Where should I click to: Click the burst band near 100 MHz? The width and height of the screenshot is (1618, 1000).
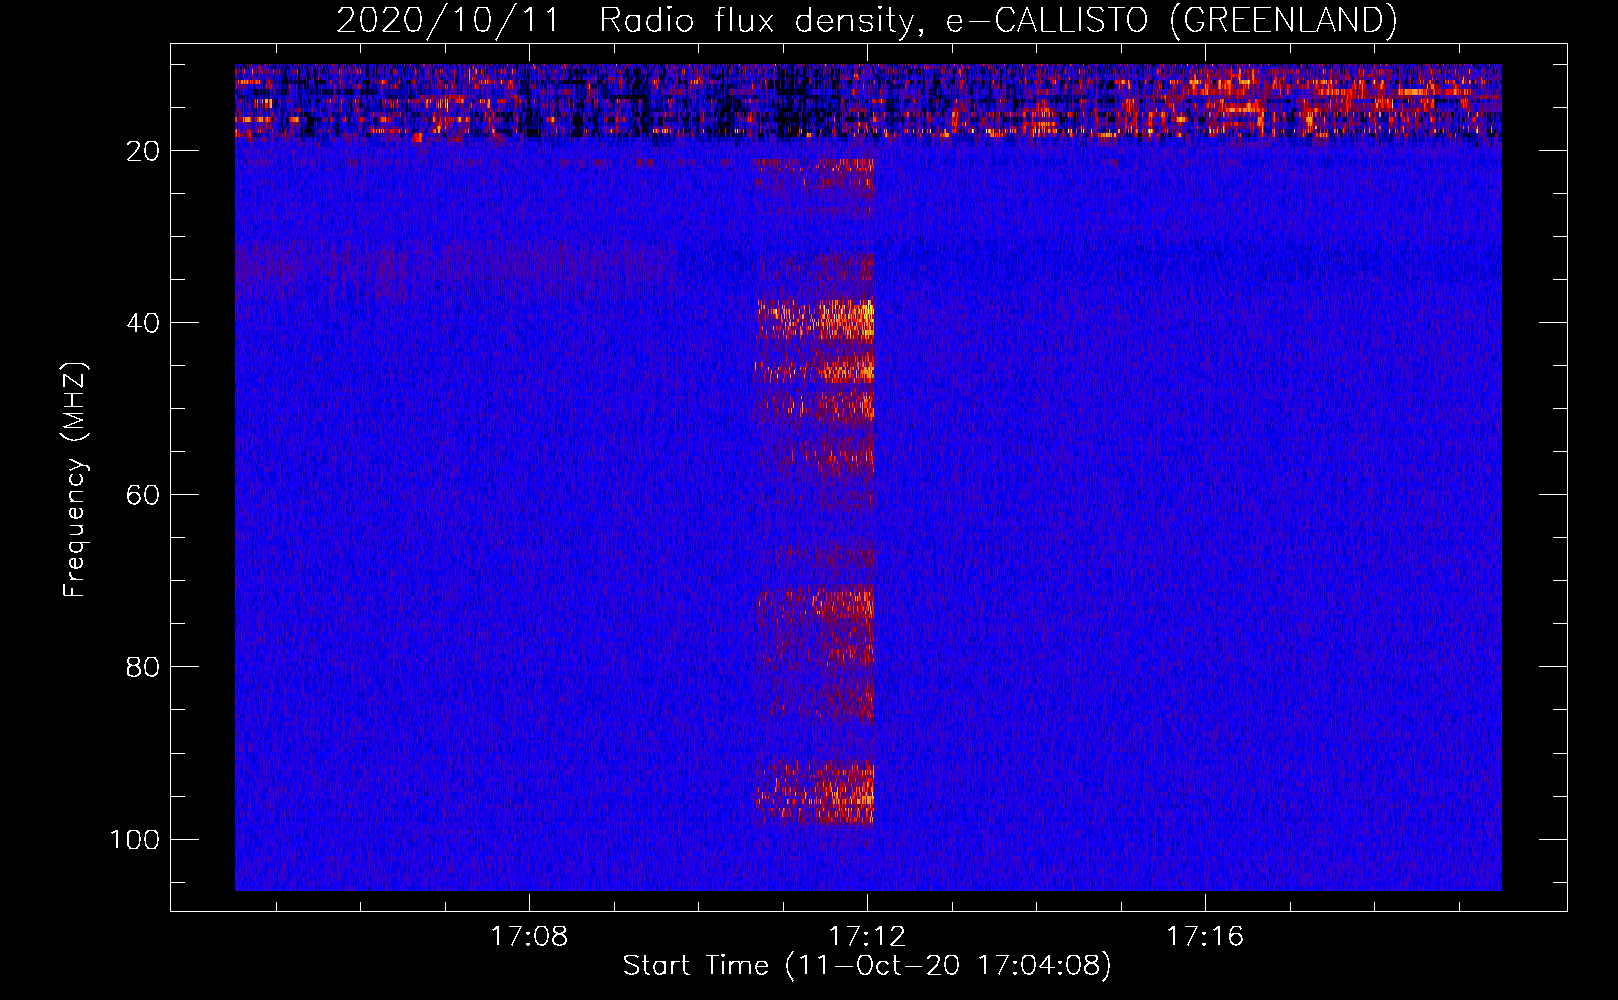coord(815,794)
